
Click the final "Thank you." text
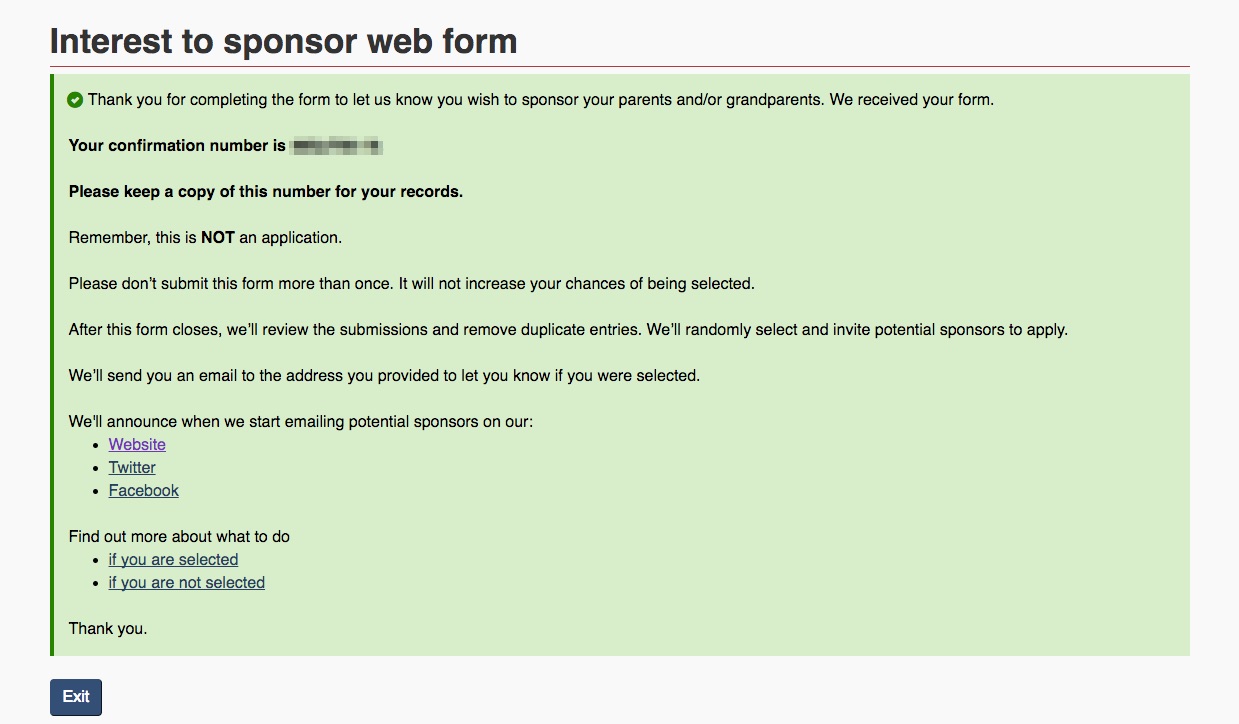point(108,629)
